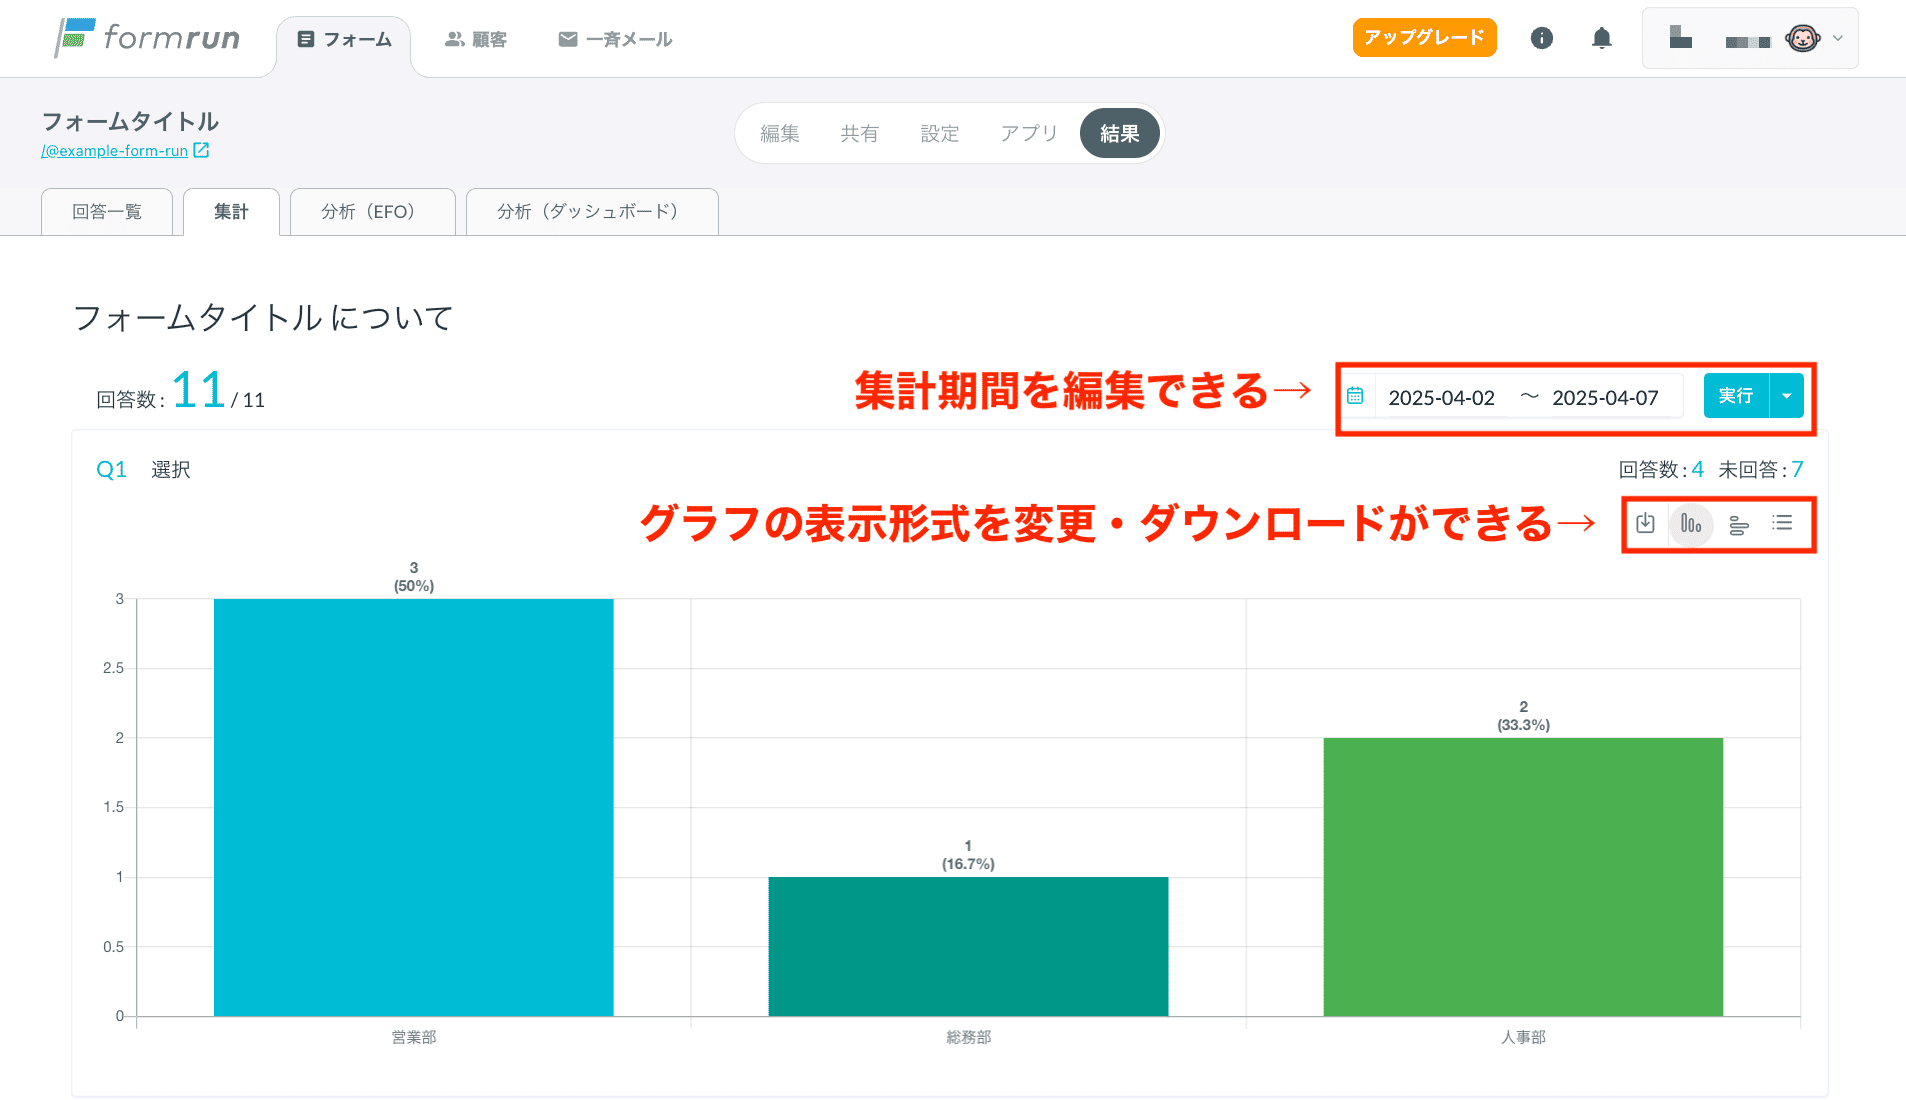
Task: Open the date picker via the calendar icon
Action: point(1357,395)
